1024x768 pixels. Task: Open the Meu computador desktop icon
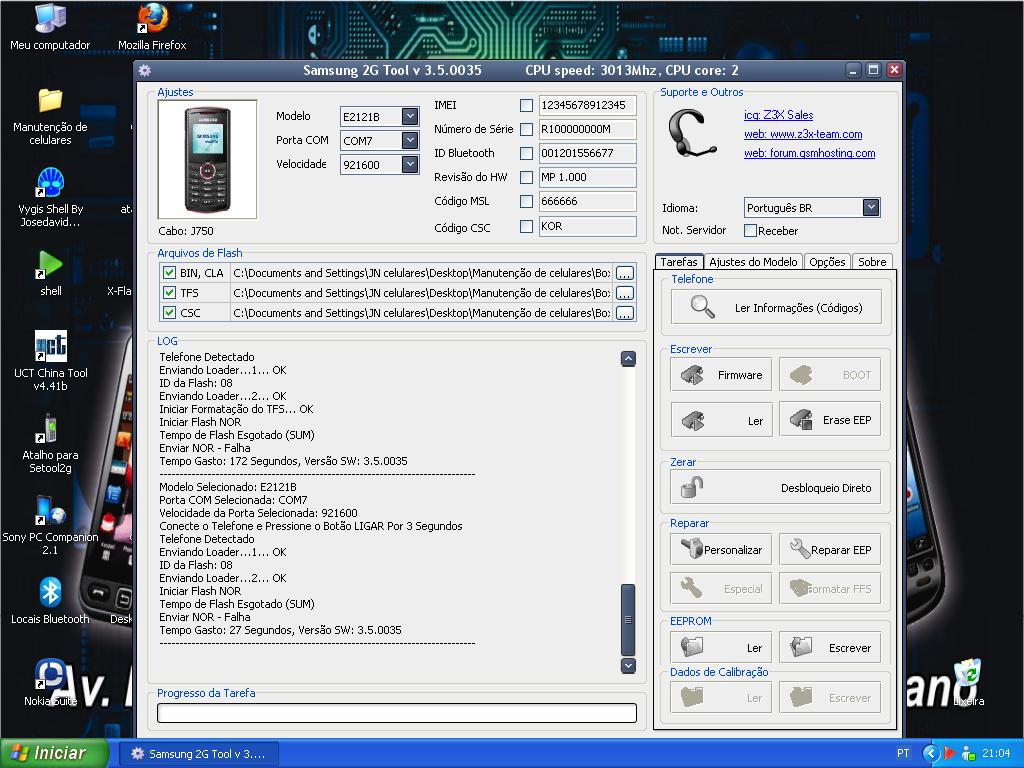[50, 26]
